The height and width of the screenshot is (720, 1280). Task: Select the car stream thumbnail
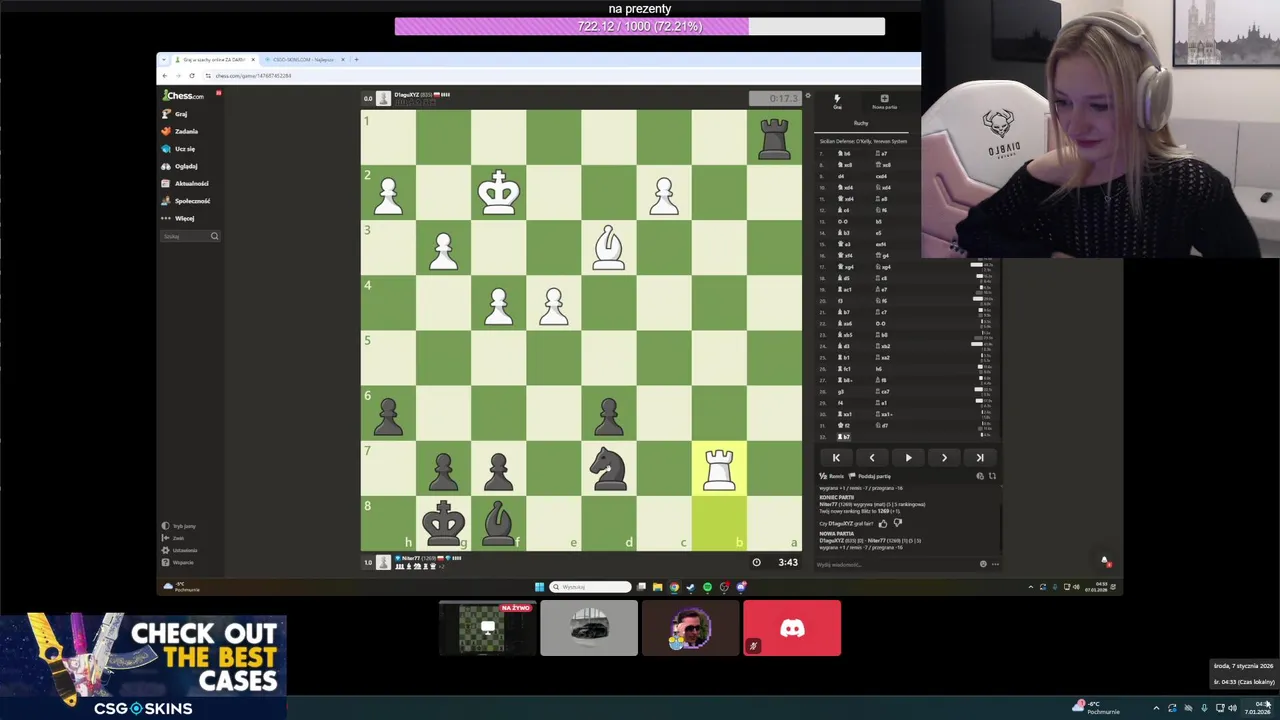click(589, 628)
